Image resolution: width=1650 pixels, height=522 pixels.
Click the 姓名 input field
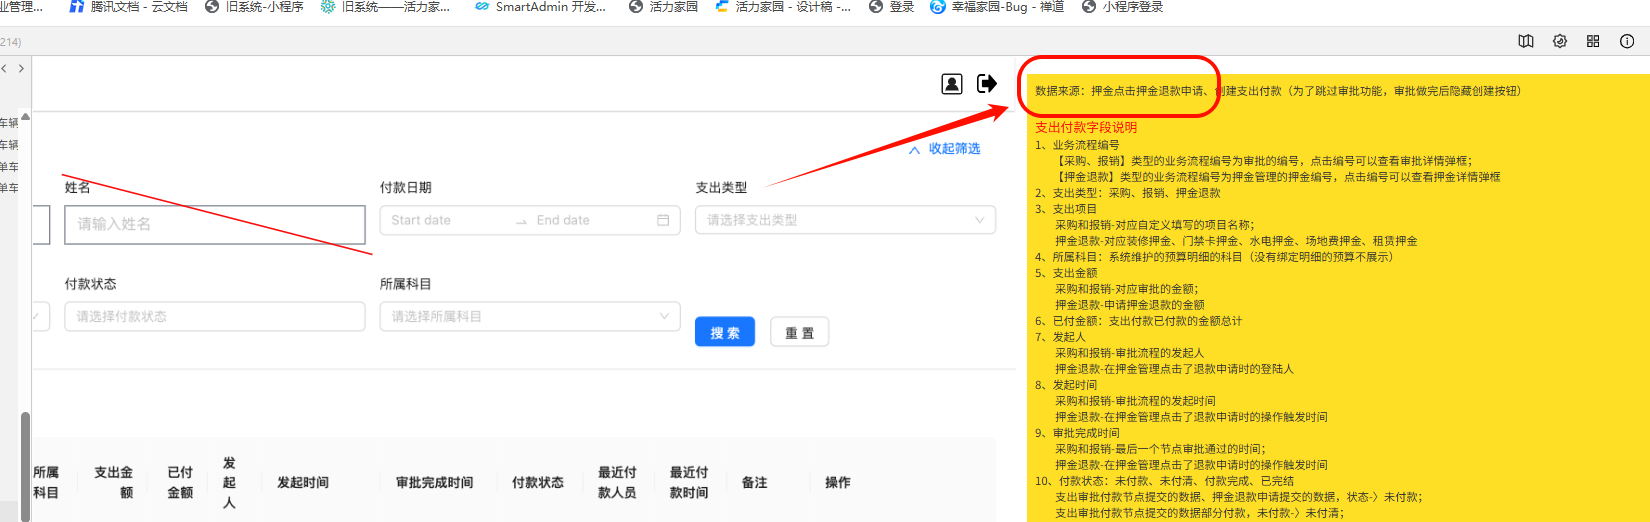pyautogui.click(x=215, y=224)
